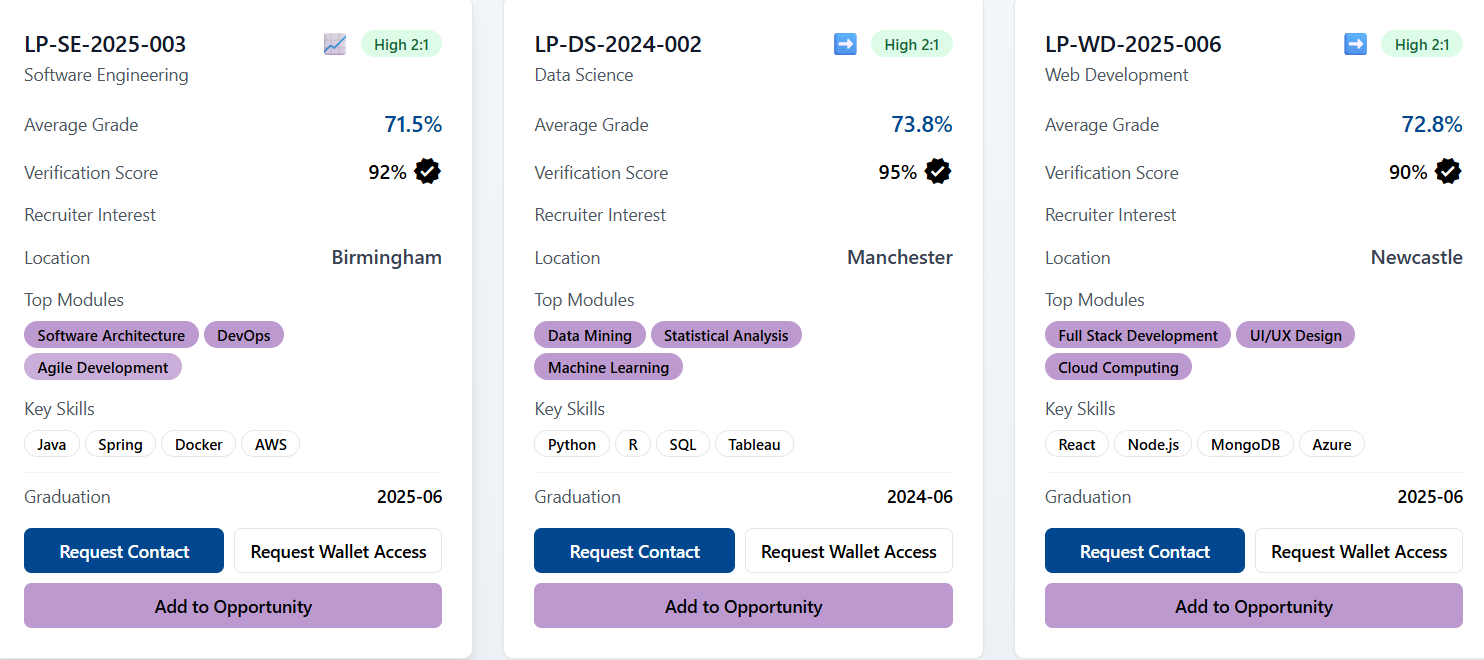Click the right arrow icon on LP-WD-2025-006
Image resolution: width=1484 pixels, height=660 pixels.
(x=1355, y=44)
